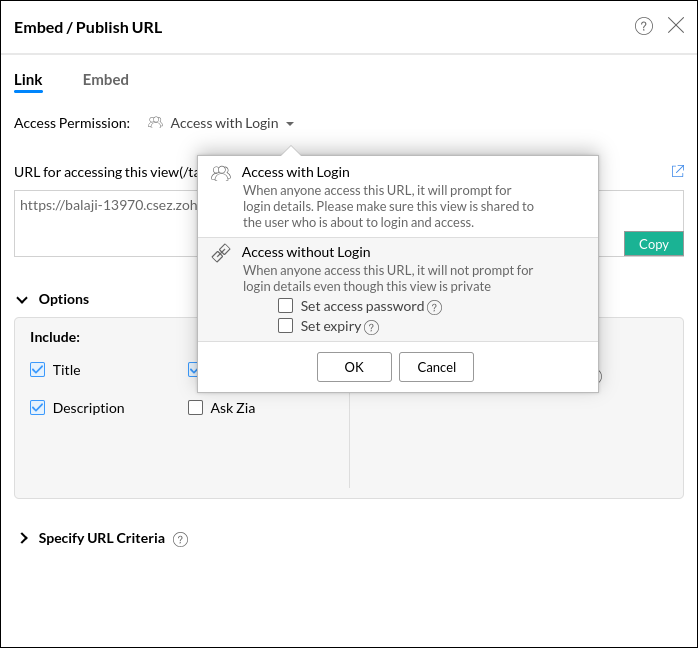This screenshot has width=698, height=648.
Task: Click the open URL in new window icon
Action: click(678, 171)
